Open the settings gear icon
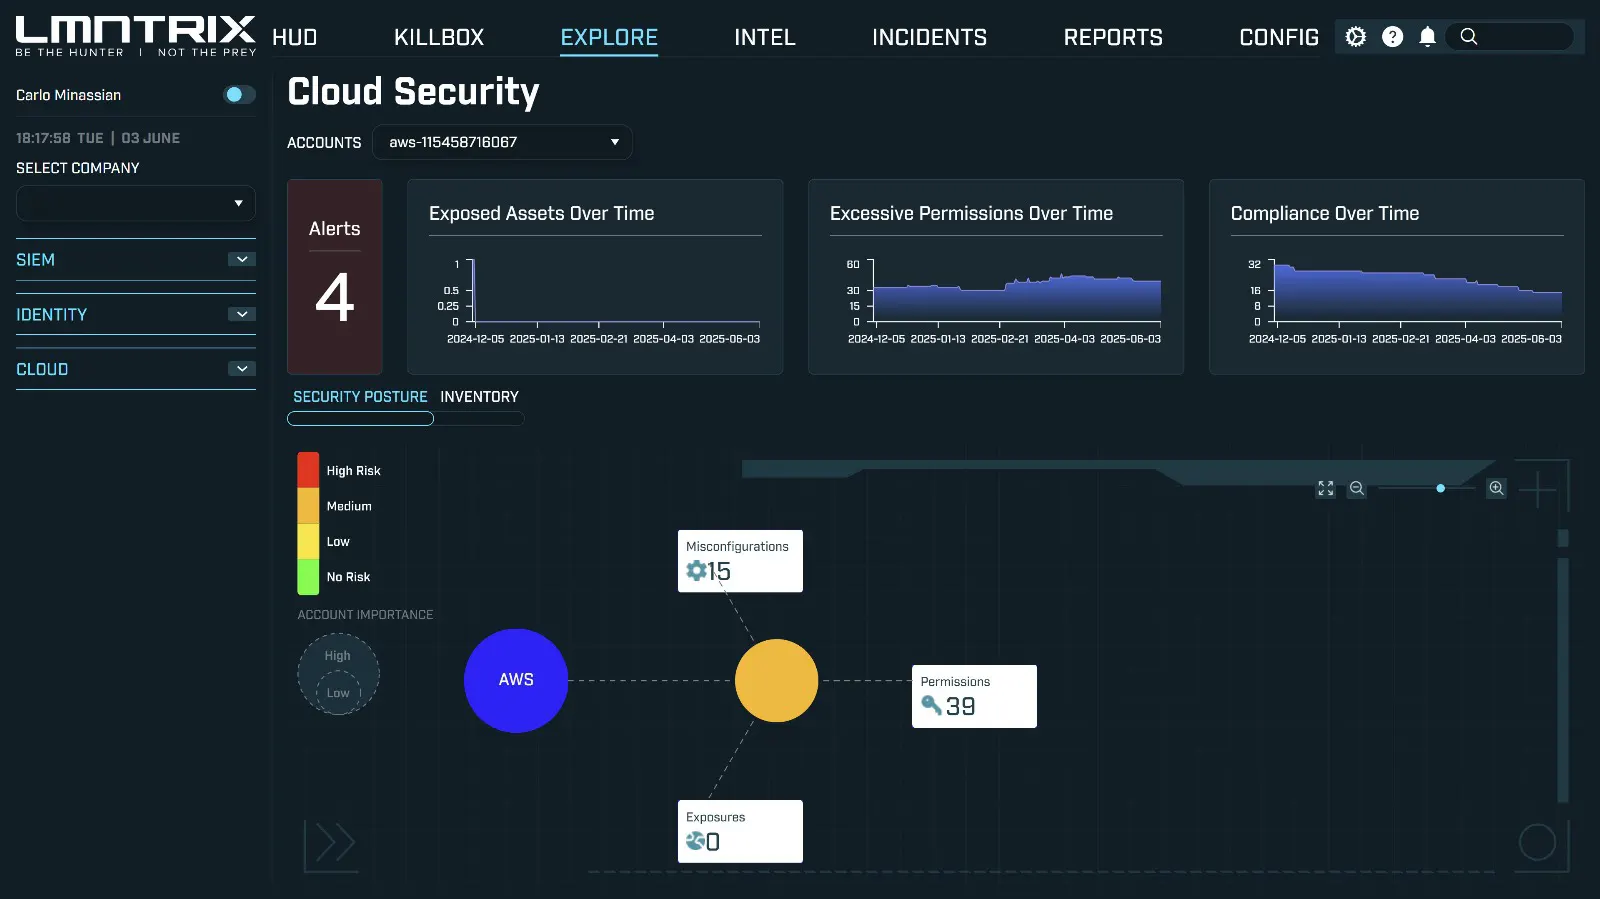1600x899 pixels. click(x=1355, y=37)
